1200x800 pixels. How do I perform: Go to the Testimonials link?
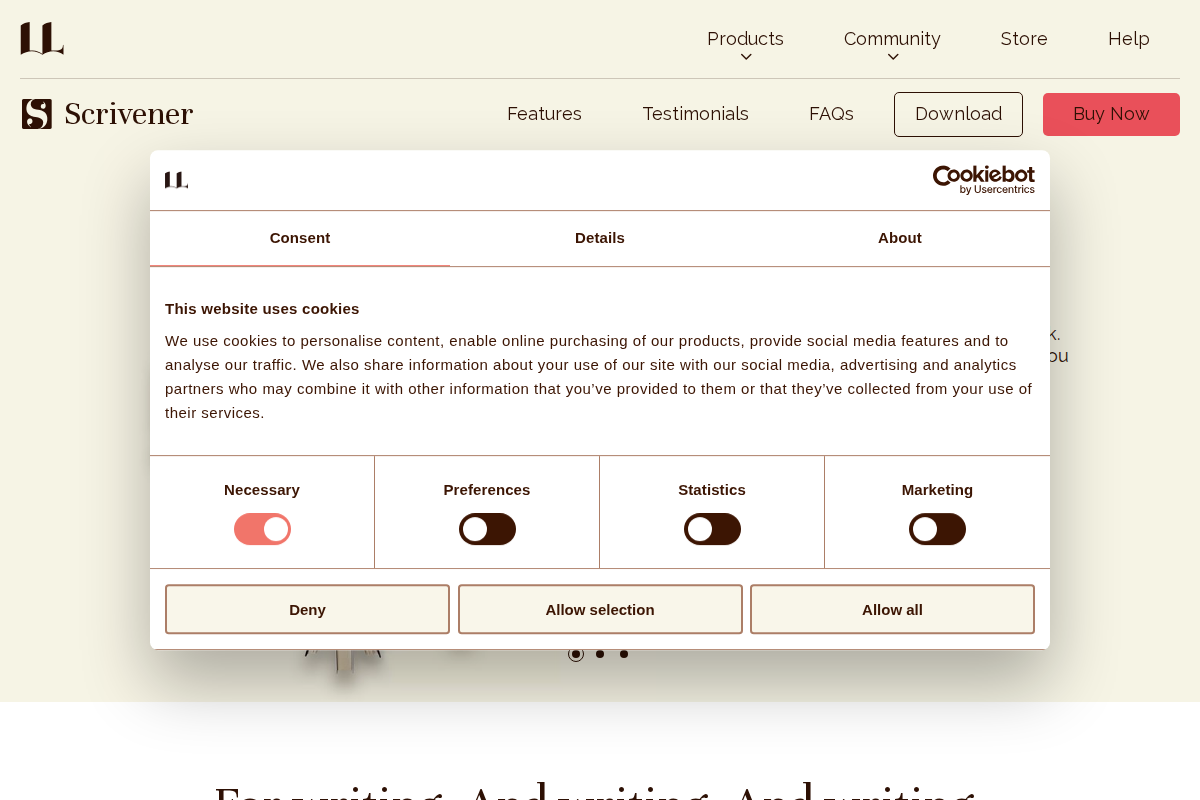(x=695, y=114)
